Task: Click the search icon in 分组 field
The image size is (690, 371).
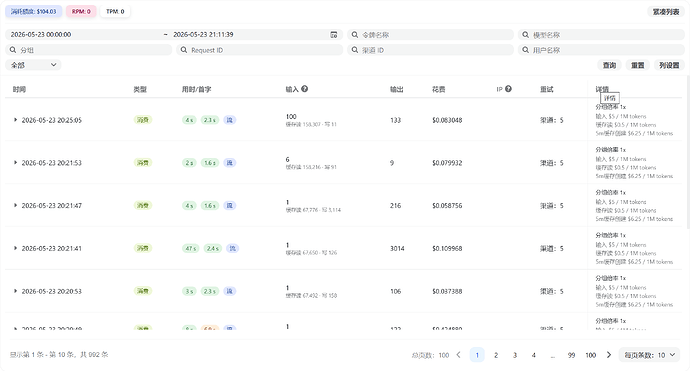Action: click(x=13, y=50)
